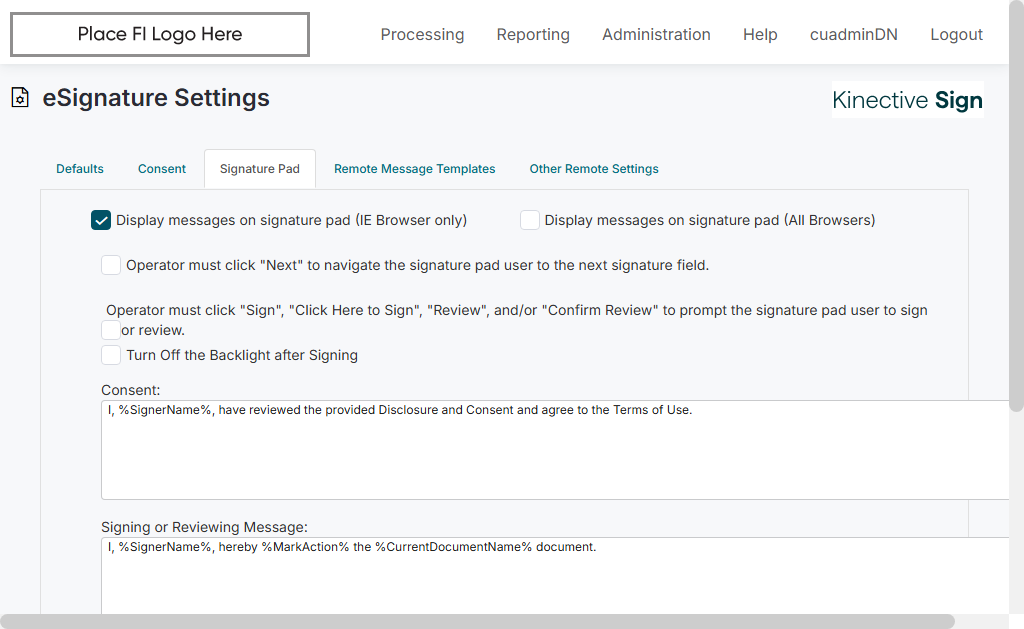Toggle Turn Off the Backlight after Signing

(111, 355)
